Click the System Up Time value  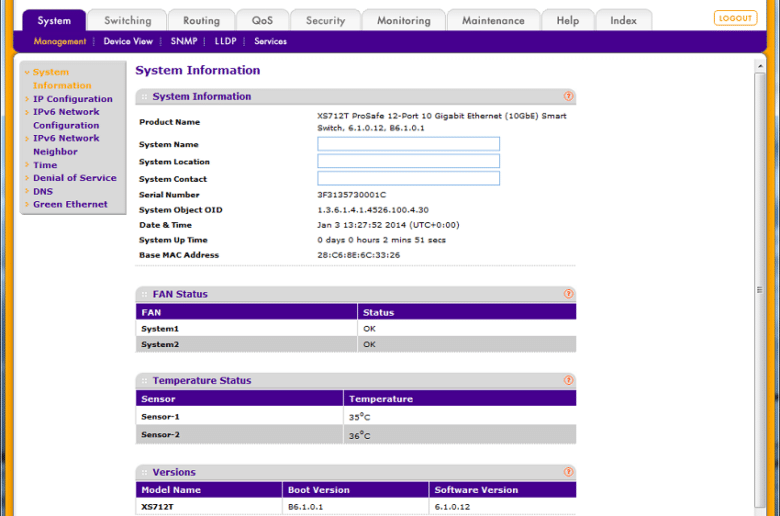point(382,240)
